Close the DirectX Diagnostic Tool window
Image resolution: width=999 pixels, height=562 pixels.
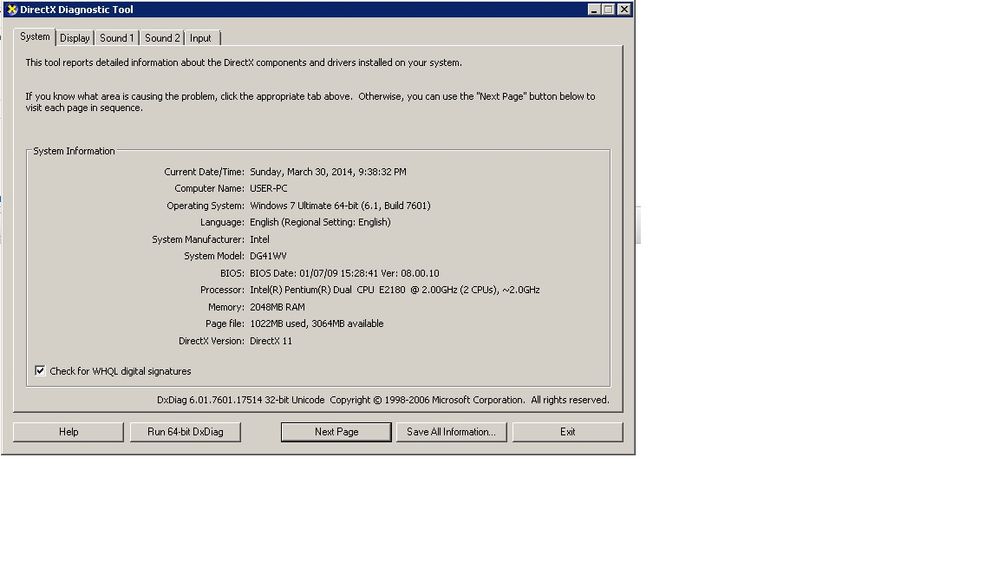coord(624,10)
